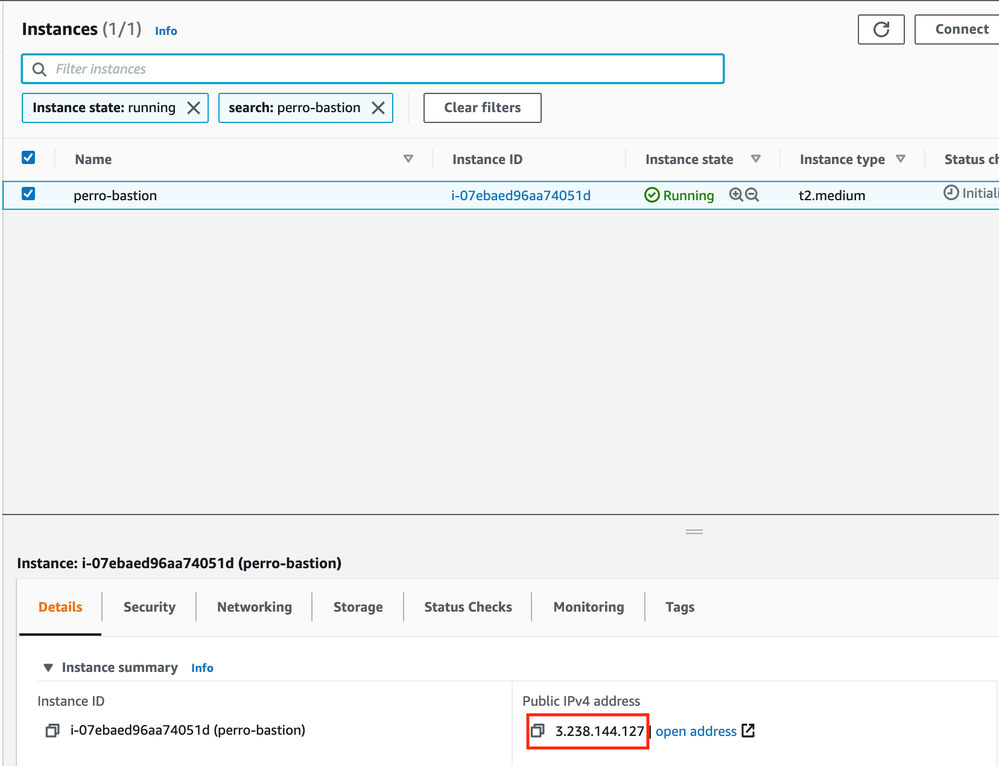The height and width of the screenshot is (766, 999).
Task: Click the zoom-in icon beside Running
Action: 736,195
